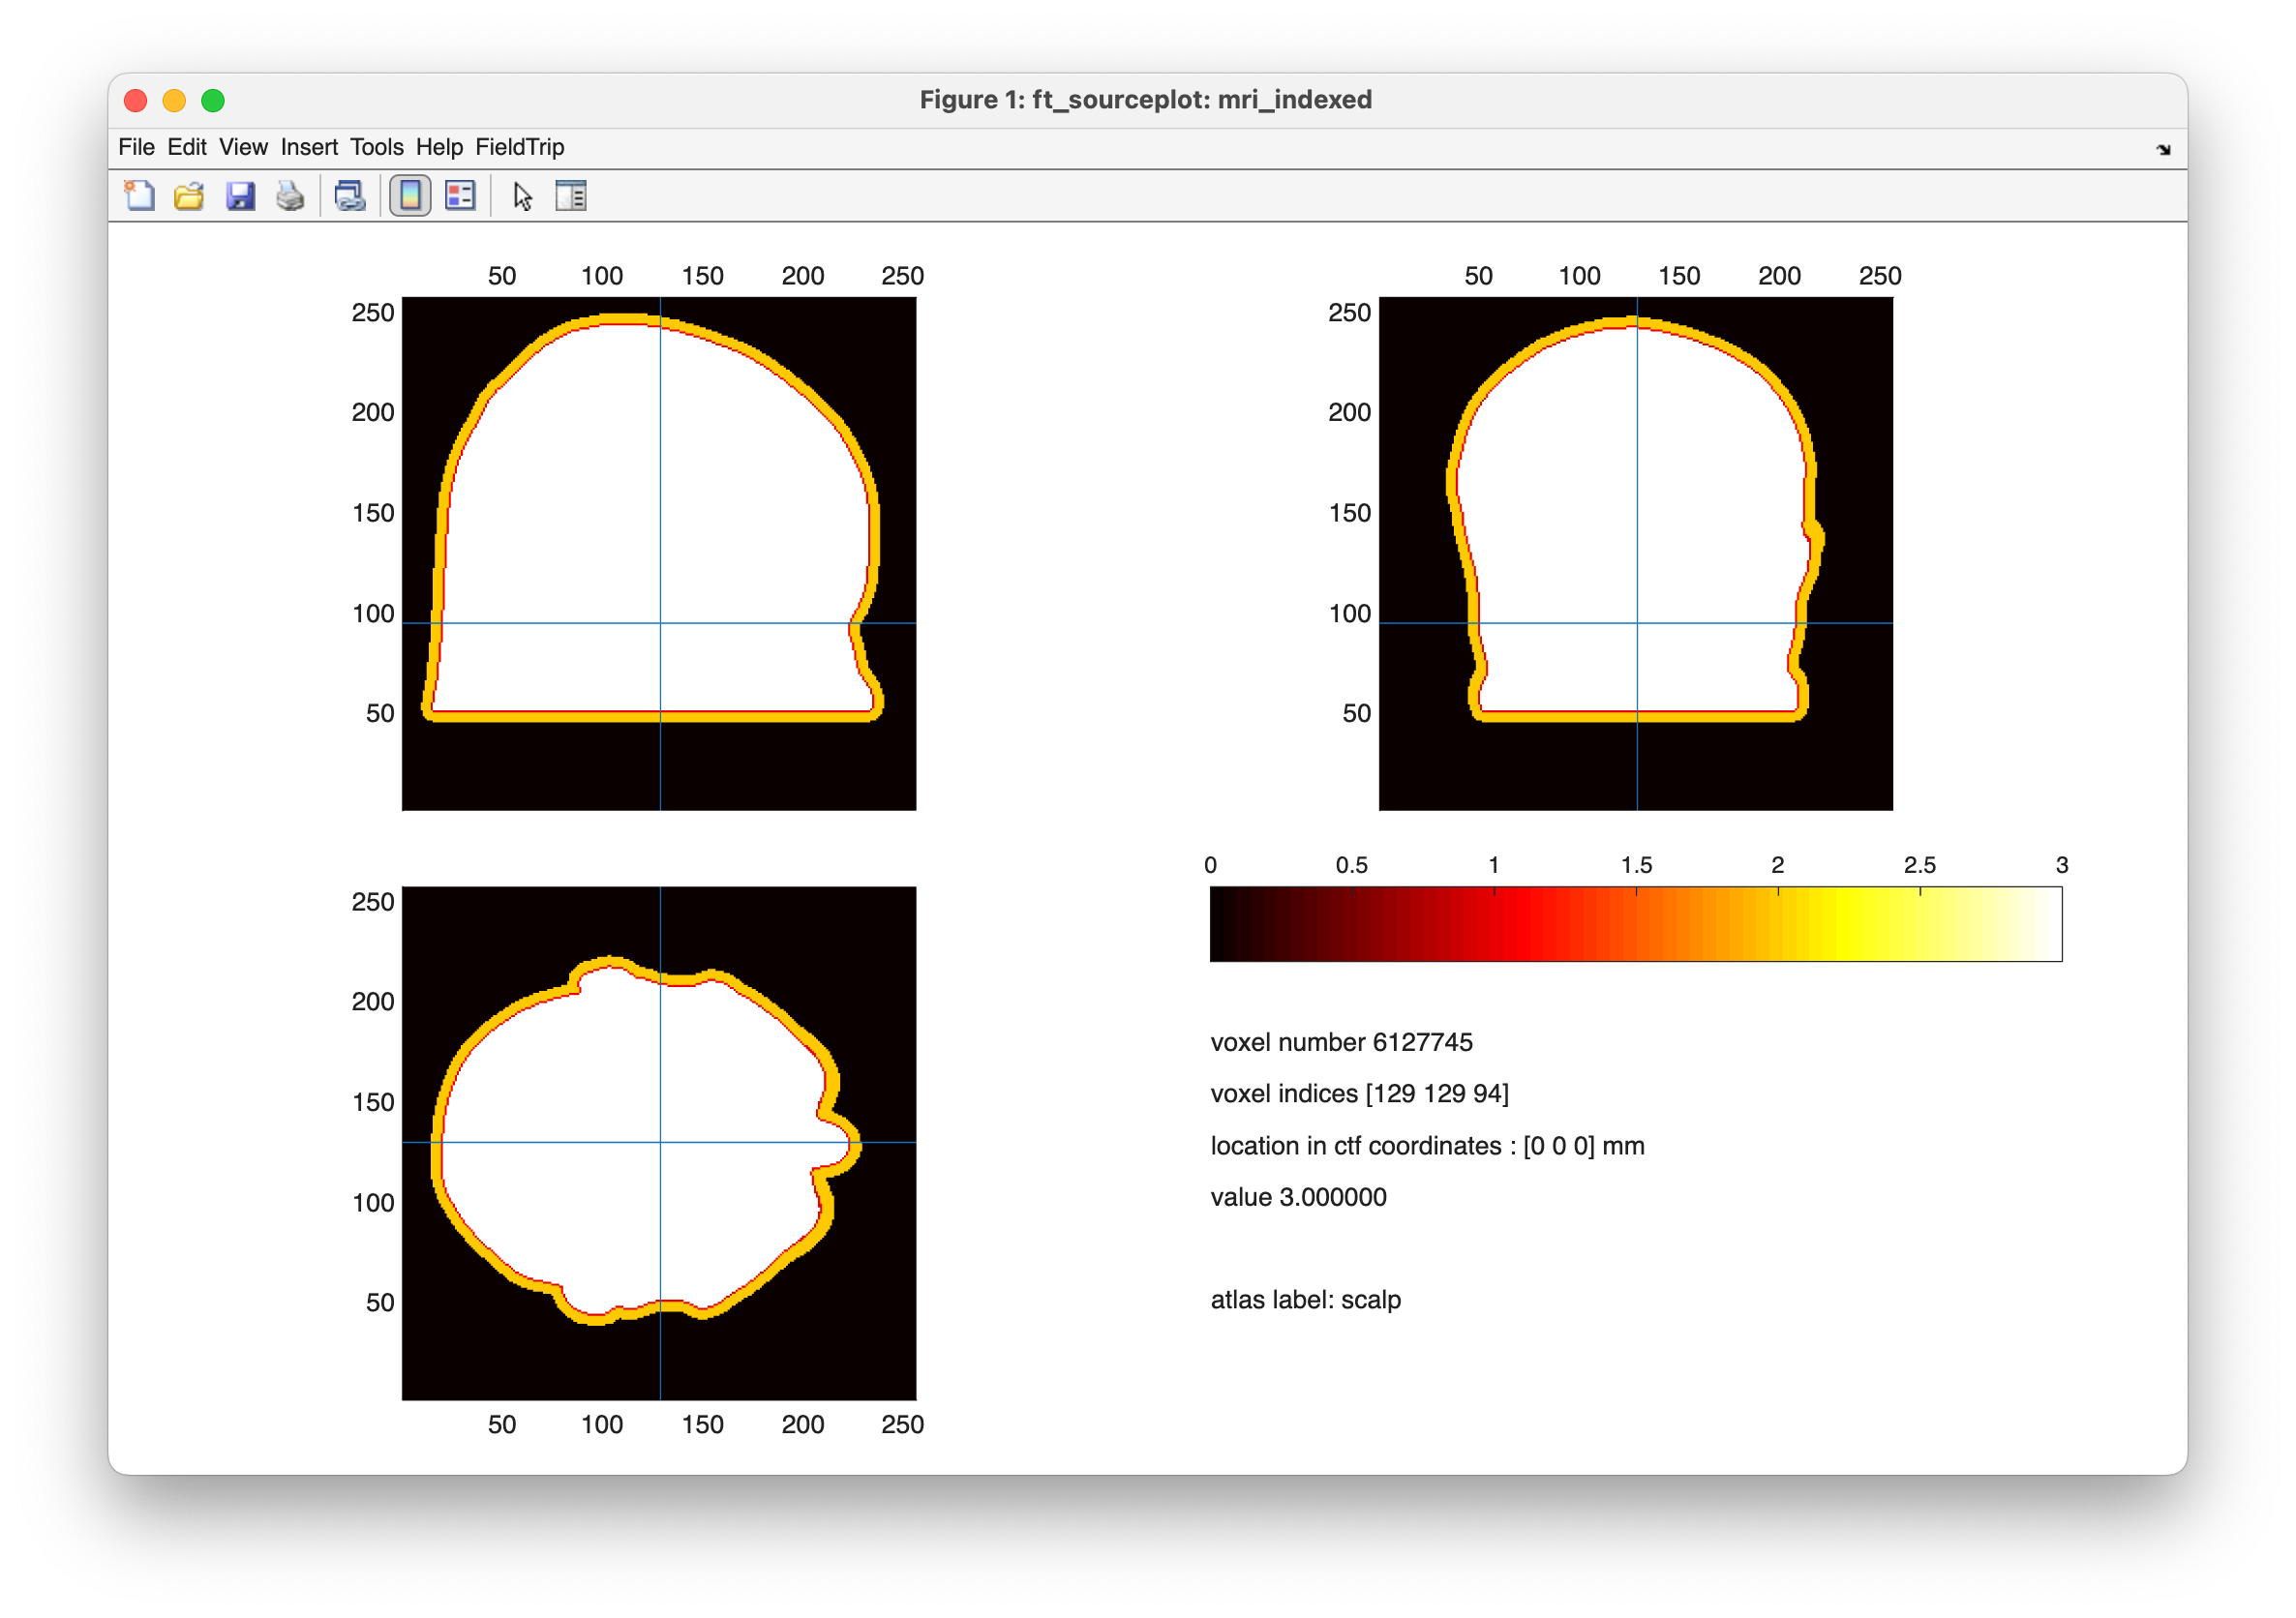Click the Print Figure icon

point(290,195)
